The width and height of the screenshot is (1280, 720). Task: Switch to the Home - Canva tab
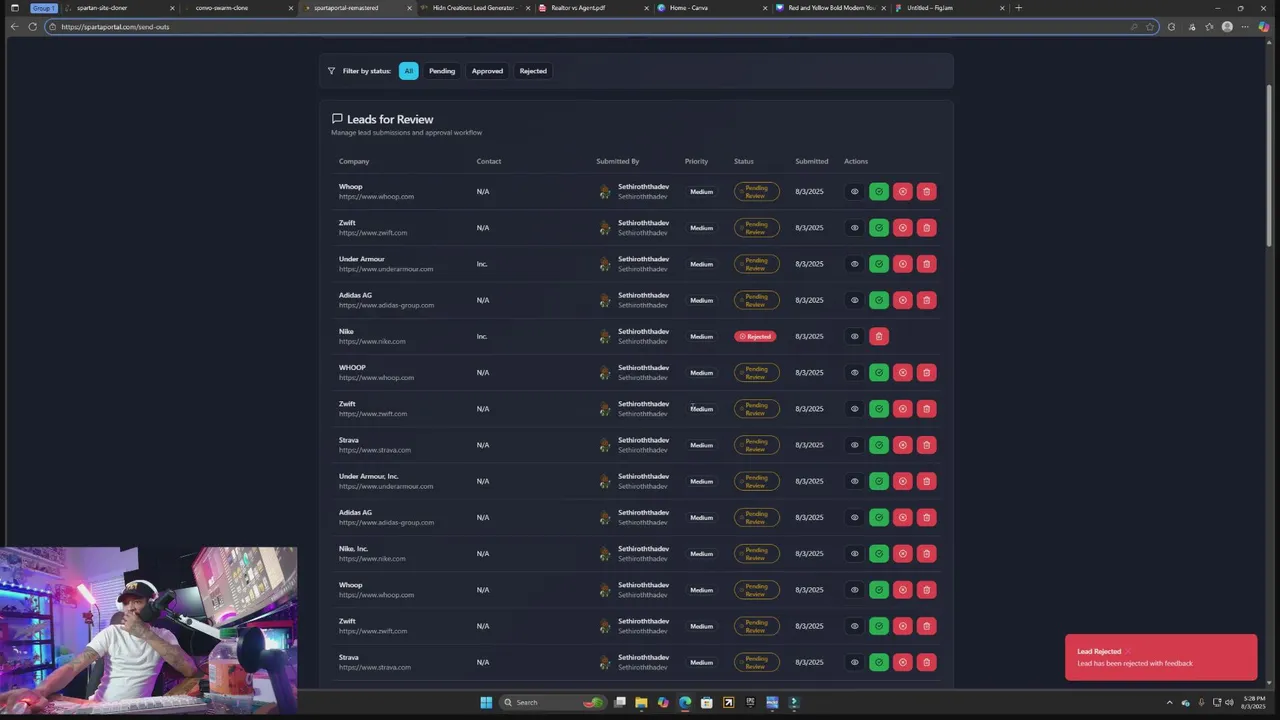click(710, 8)
